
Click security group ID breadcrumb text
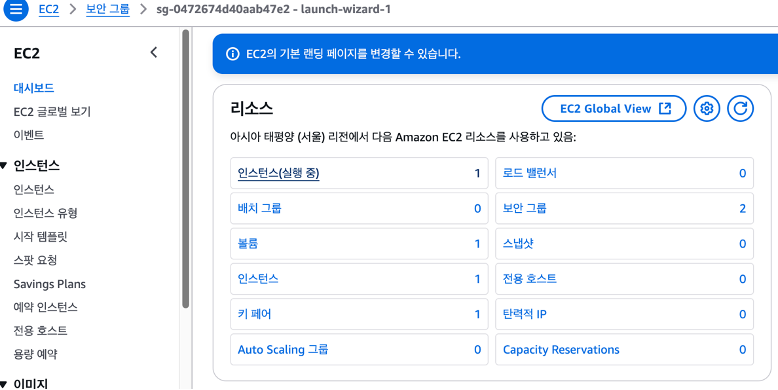(273, 9)
